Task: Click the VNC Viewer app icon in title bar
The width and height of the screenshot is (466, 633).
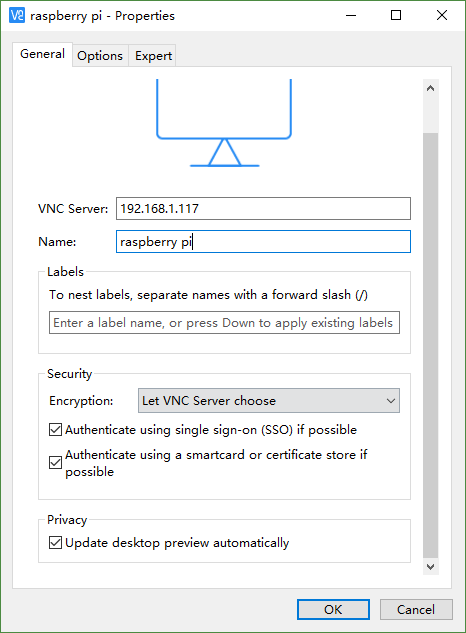Action: pos(17,15)
